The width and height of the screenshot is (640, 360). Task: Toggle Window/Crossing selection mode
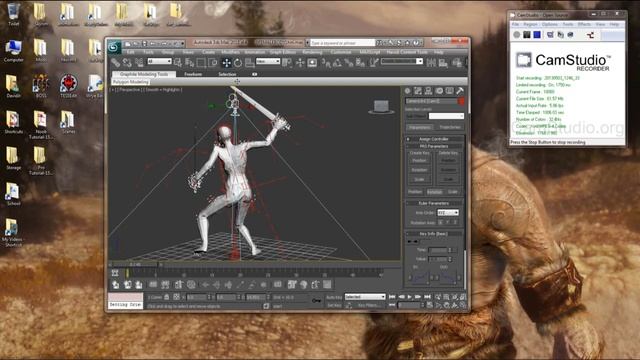[213, 62]
